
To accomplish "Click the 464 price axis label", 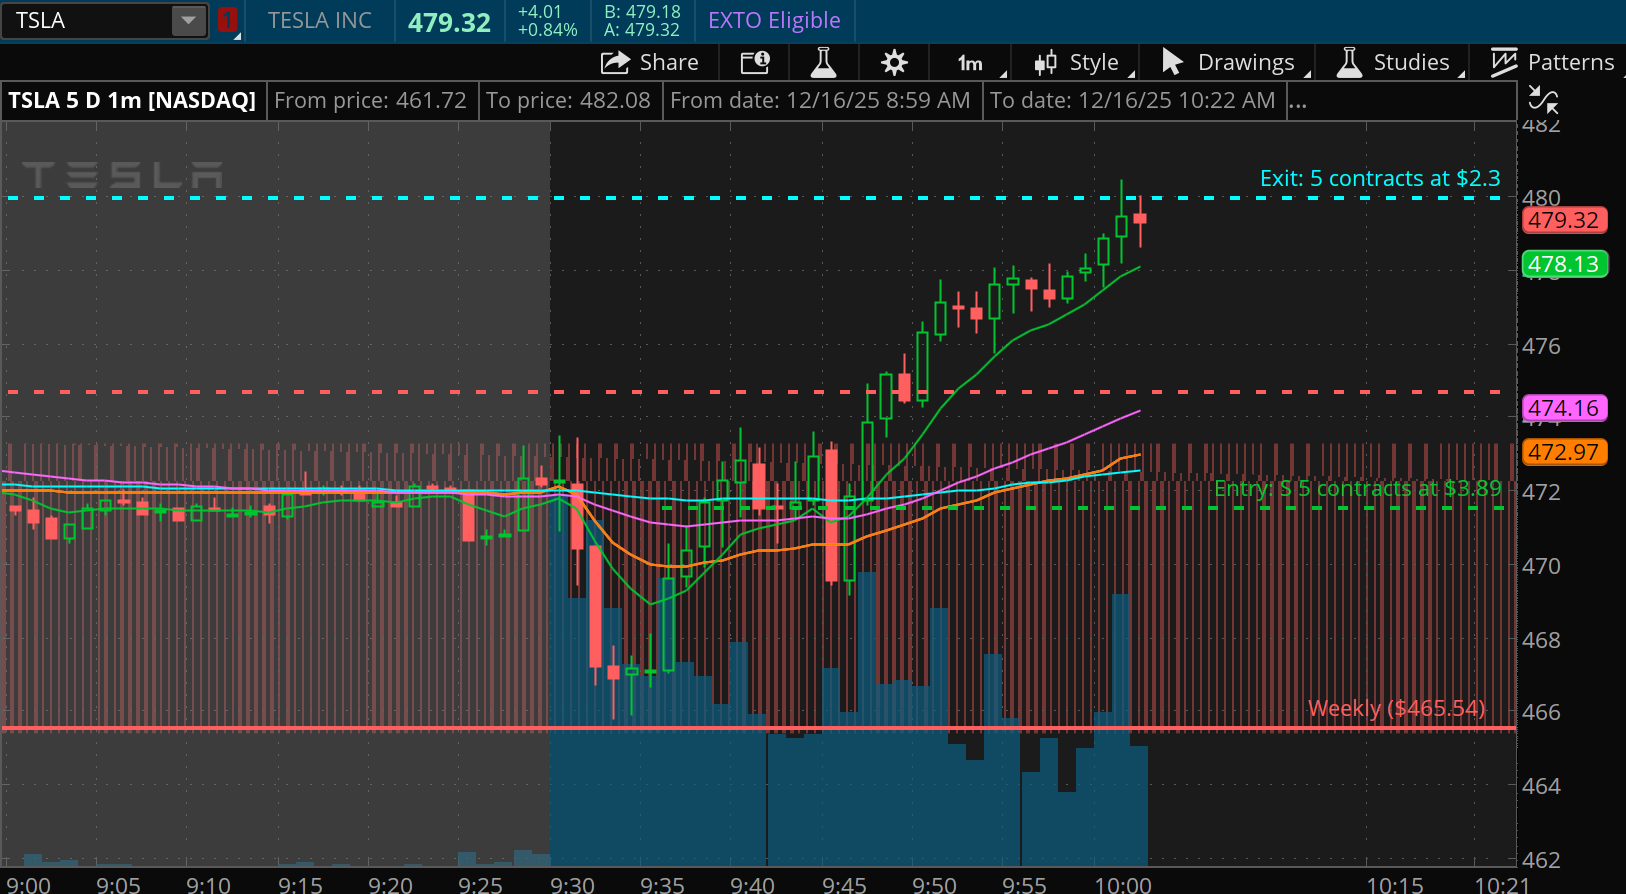I will pyautogui.click(x=1541, y=786).
